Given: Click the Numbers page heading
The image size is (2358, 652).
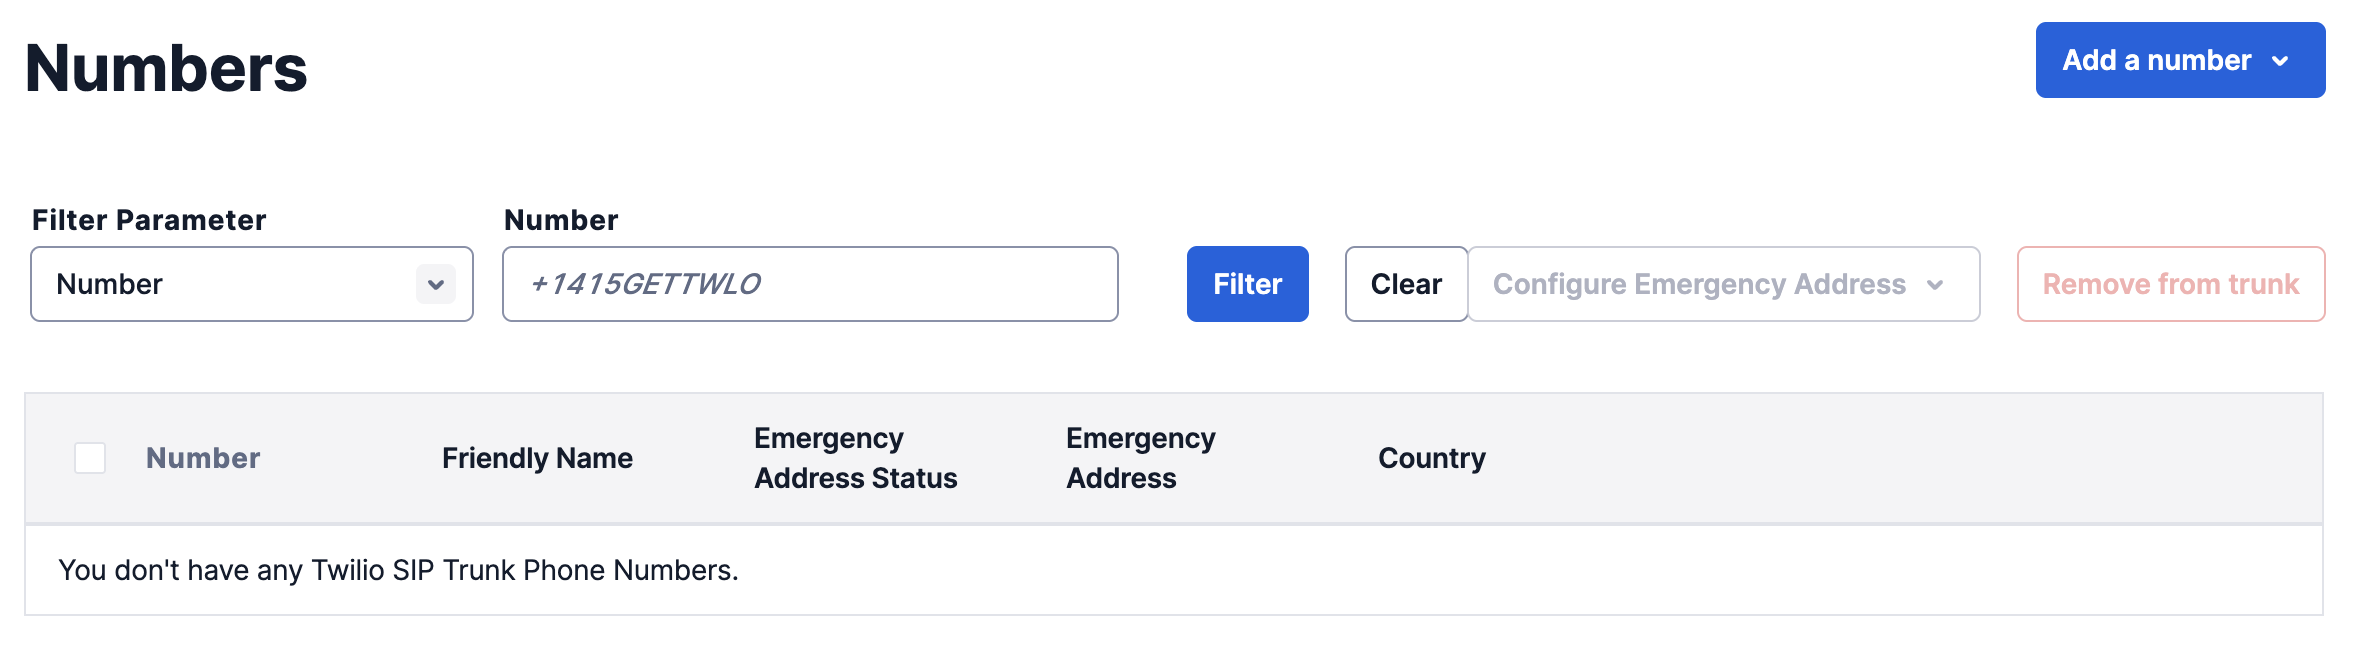Looking at the screenshot, I should point(166,68).
